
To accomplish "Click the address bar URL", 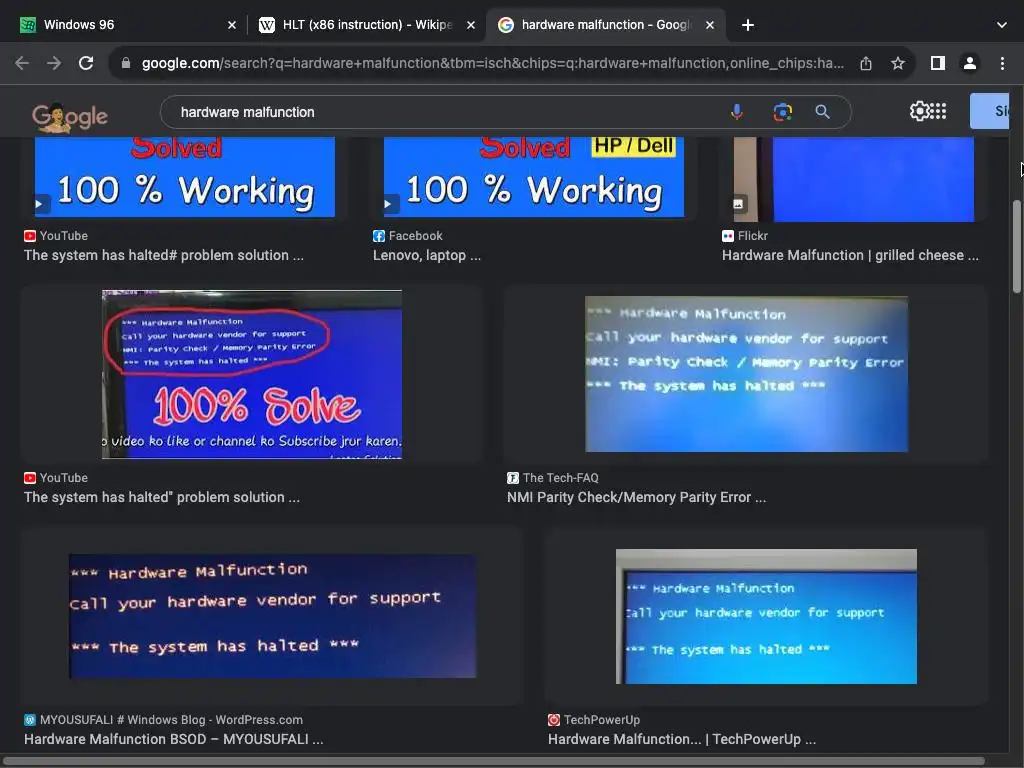I will click(x=492, y=63).
